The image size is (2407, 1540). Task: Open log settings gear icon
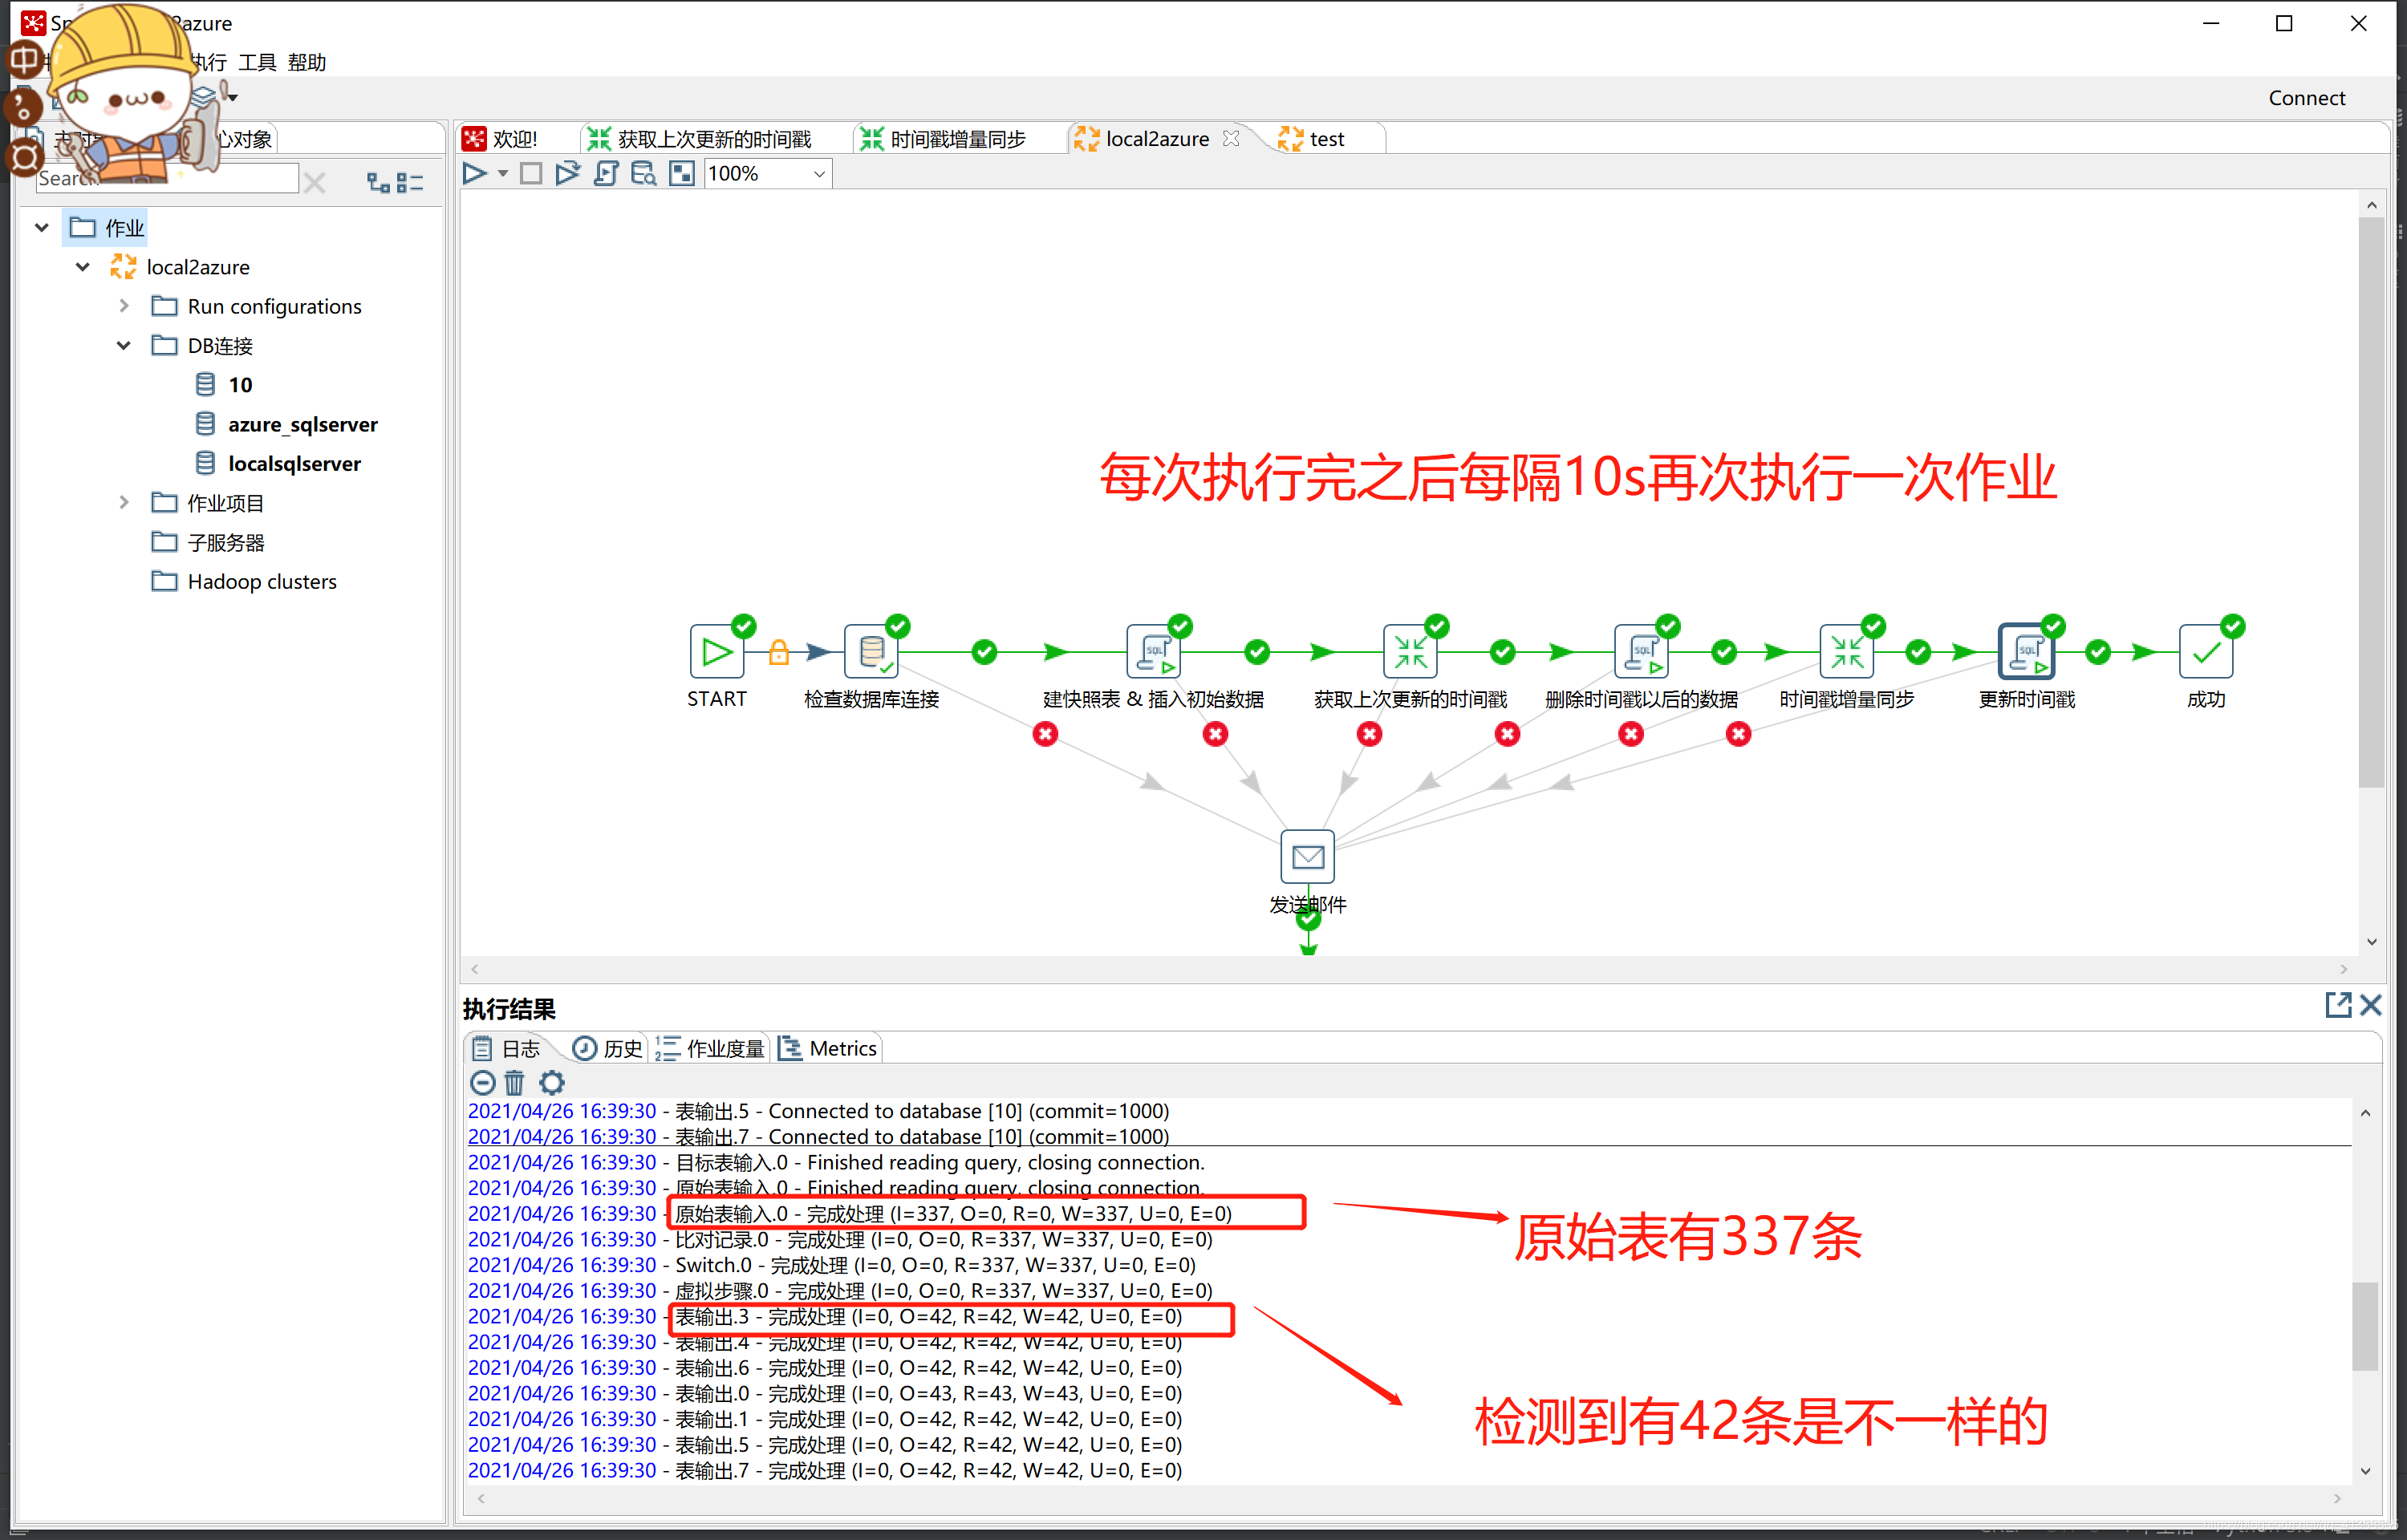point(552,1082)
